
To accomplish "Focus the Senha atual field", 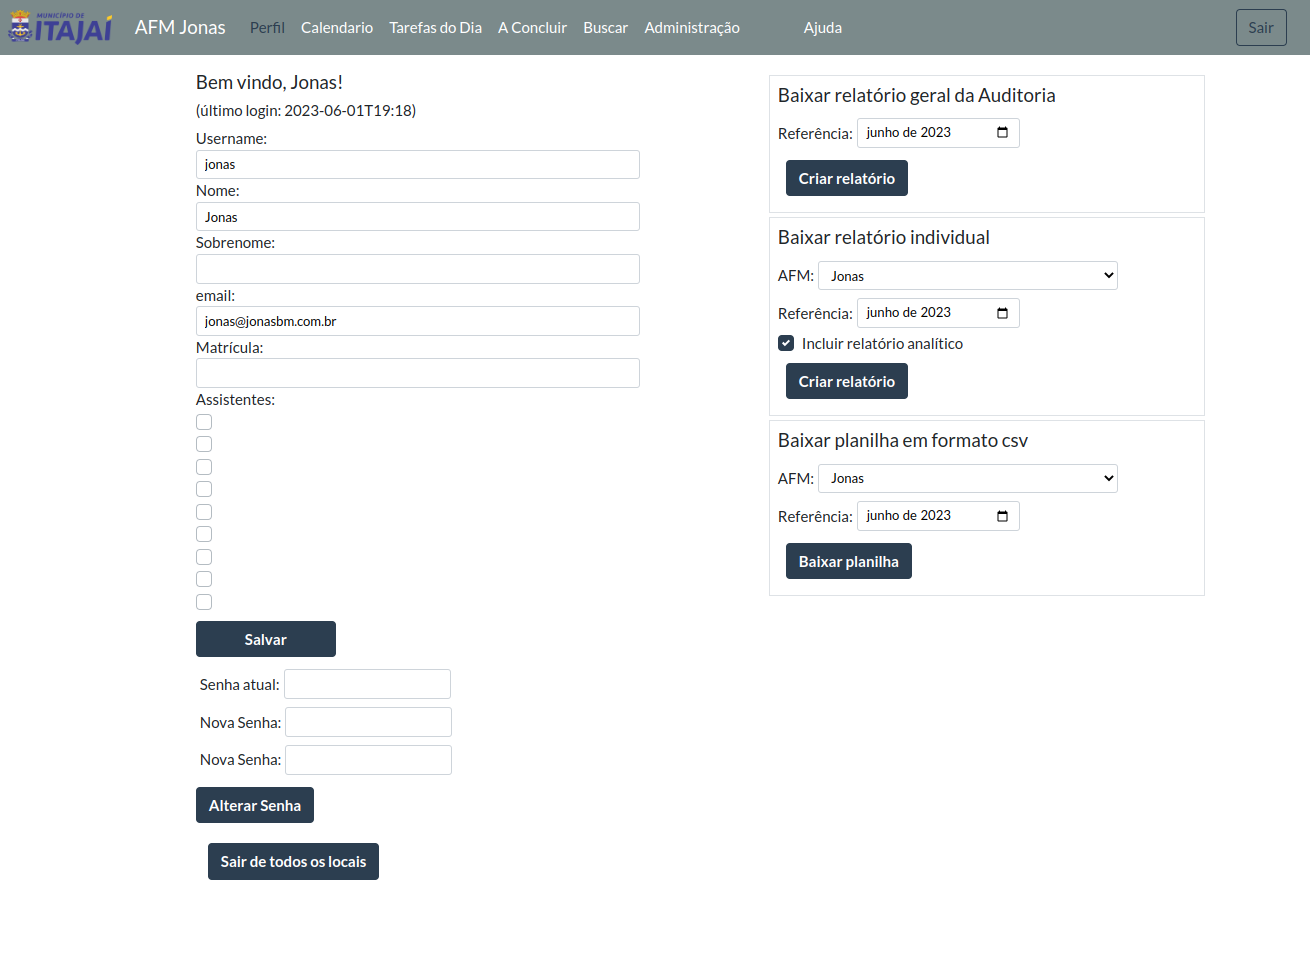I will 367,684.
